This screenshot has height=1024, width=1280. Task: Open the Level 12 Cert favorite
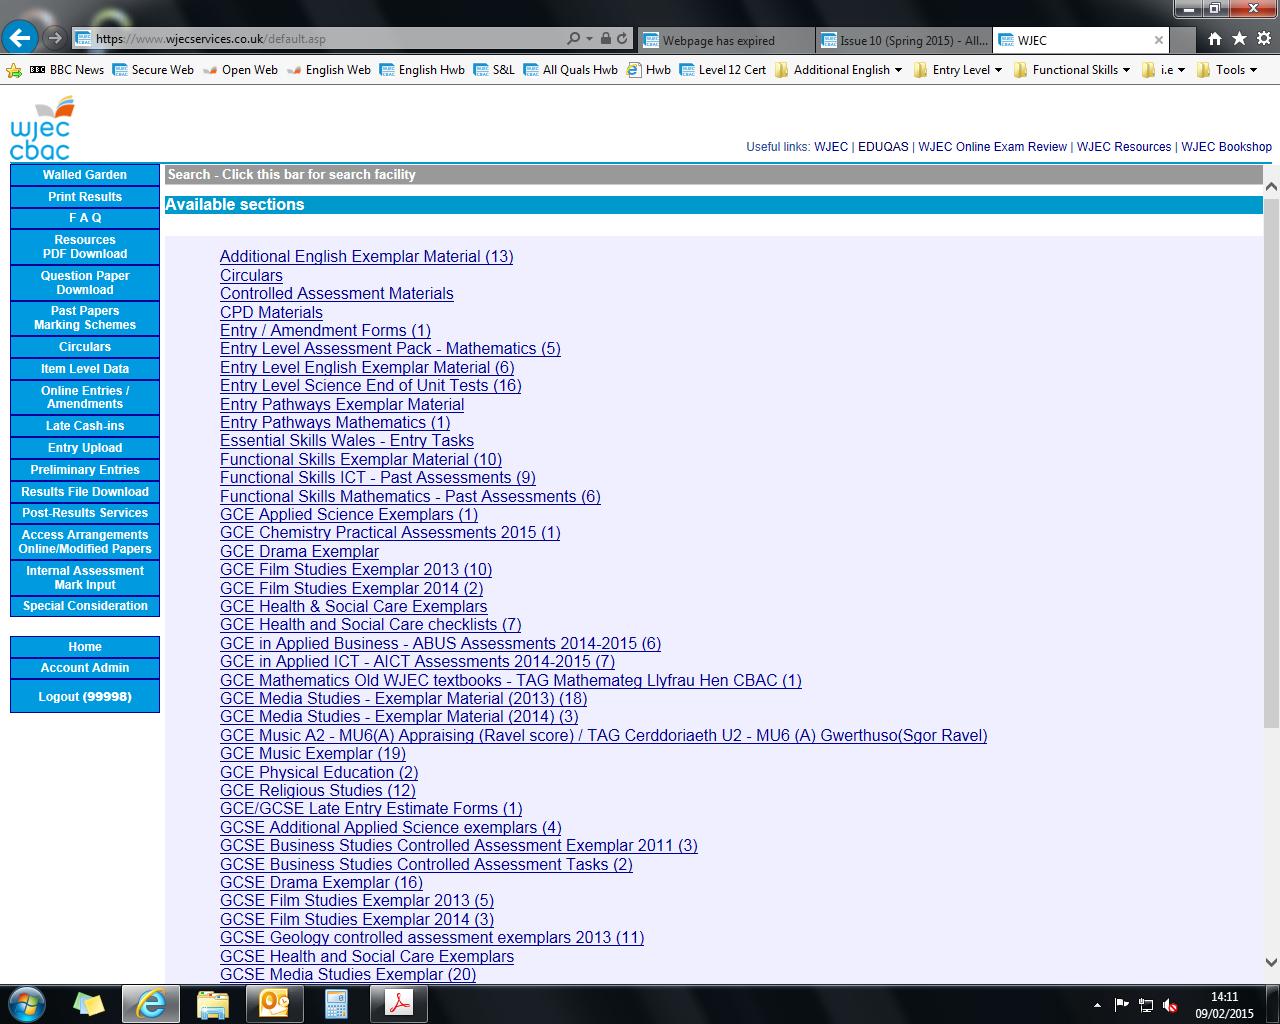tap(722, 70)
